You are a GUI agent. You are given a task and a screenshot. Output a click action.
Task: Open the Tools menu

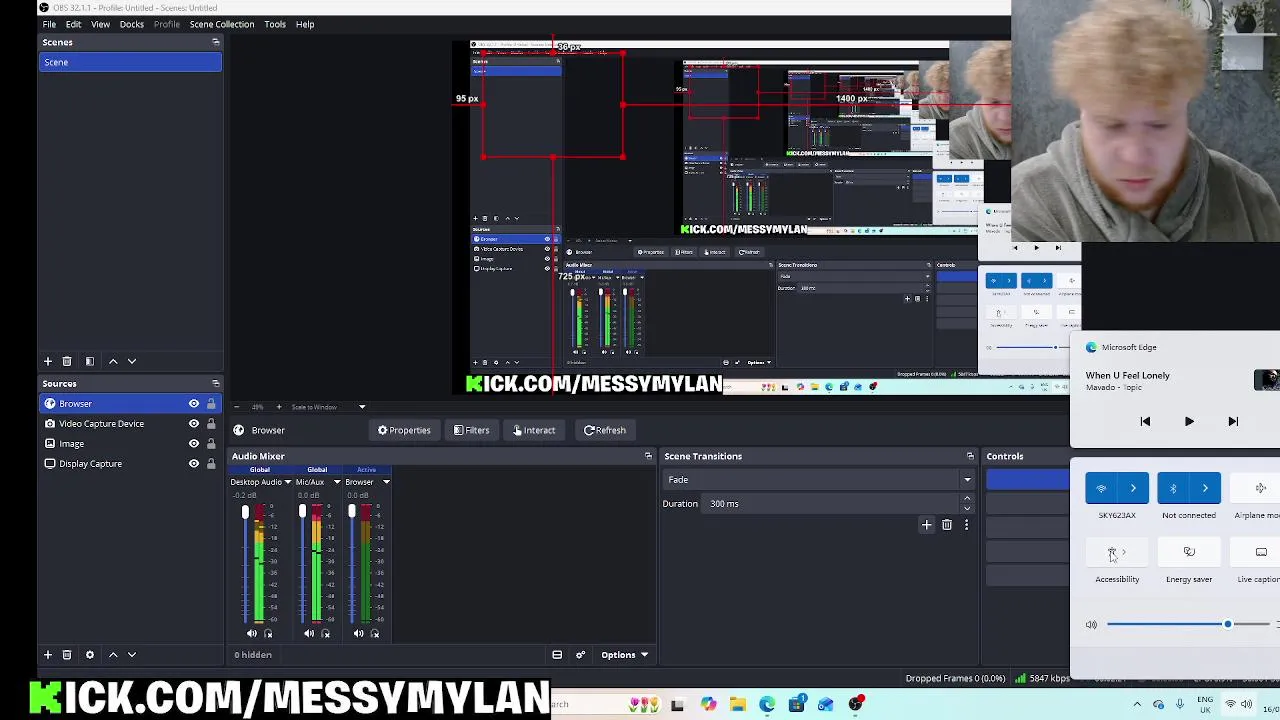275,24
